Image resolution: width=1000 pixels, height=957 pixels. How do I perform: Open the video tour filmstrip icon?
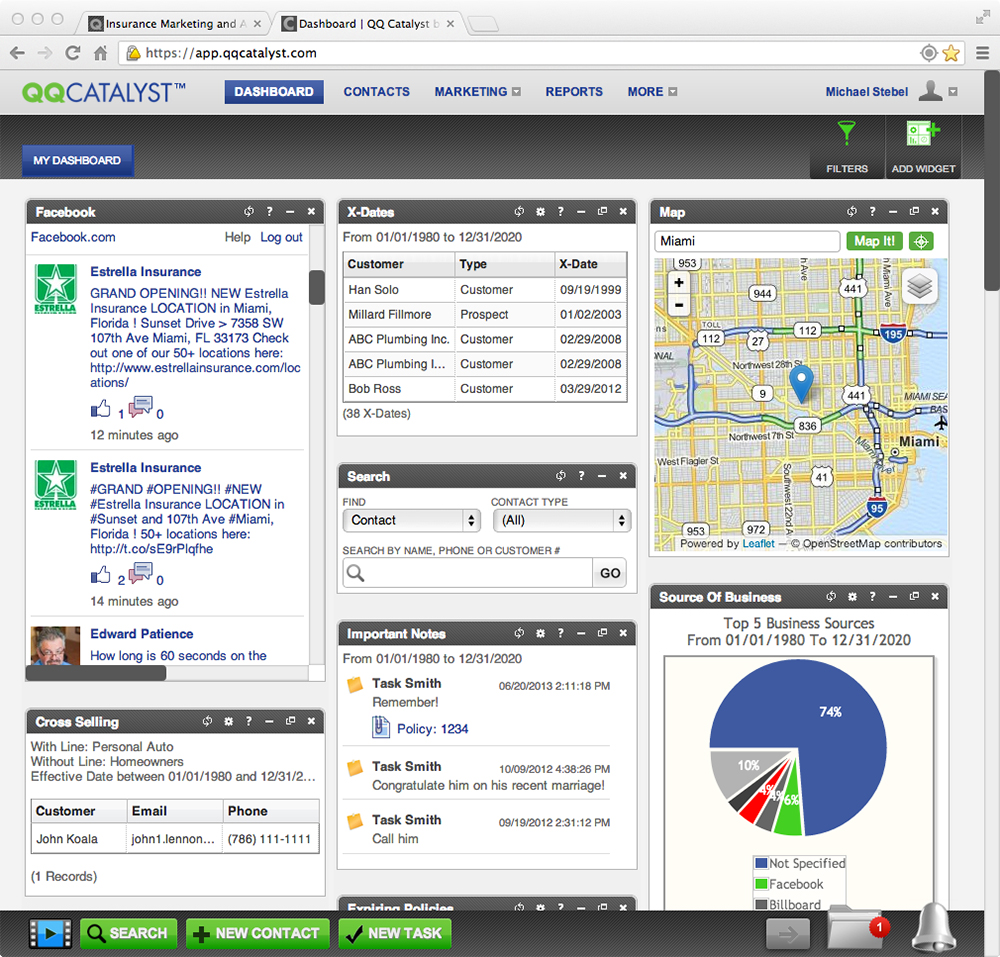click(x=50, y=933)
